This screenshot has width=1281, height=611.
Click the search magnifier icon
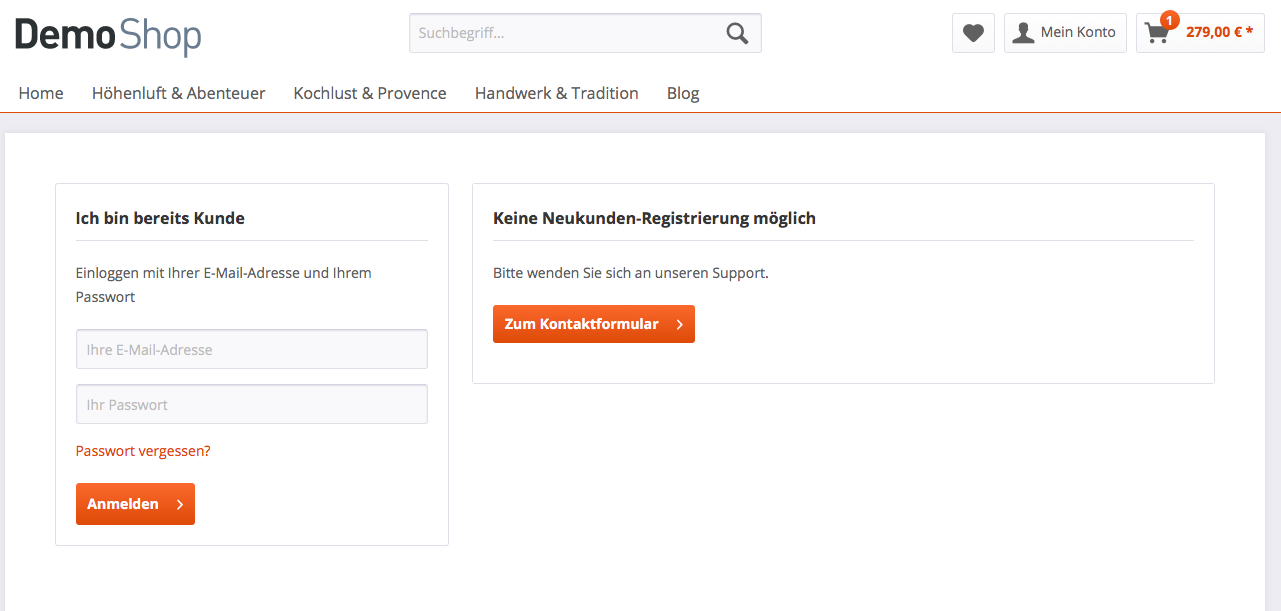pyautogui.click(x=737, y=32)
